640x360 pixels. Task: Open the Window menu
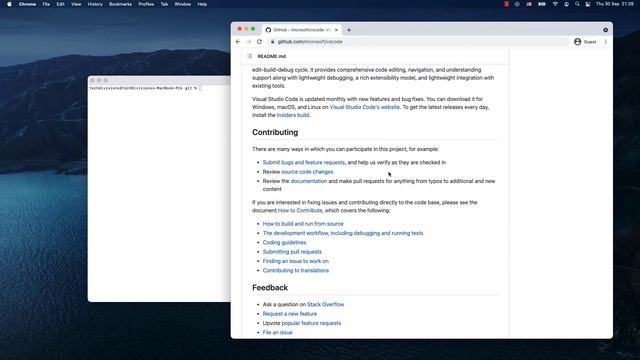coord(182,4)
